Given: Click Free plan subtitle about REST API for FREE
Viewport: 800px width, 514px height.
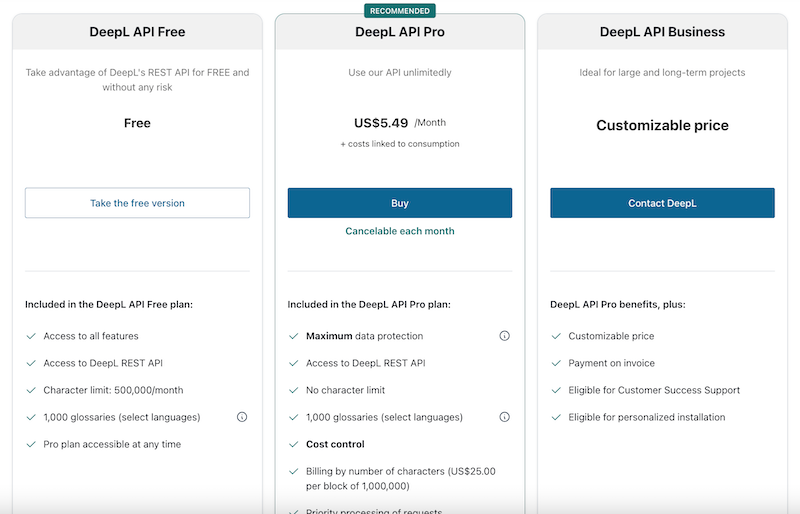Looking at the screenshot, I should pyautogui.click(x=137, y=80).
